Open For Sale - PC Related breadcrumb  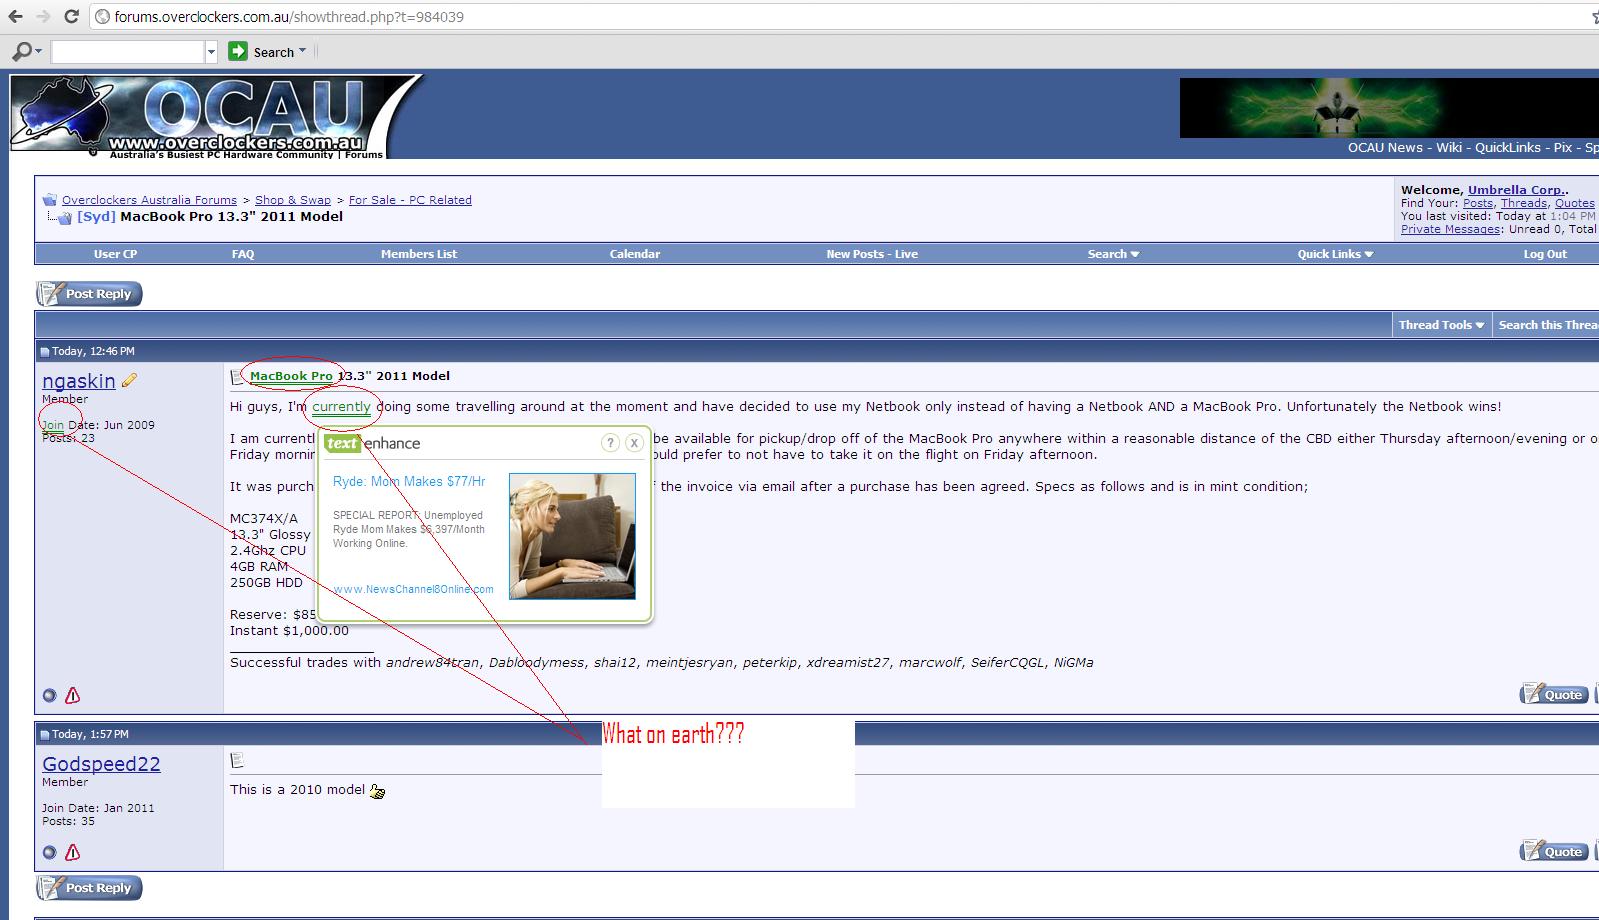[410, 200]
